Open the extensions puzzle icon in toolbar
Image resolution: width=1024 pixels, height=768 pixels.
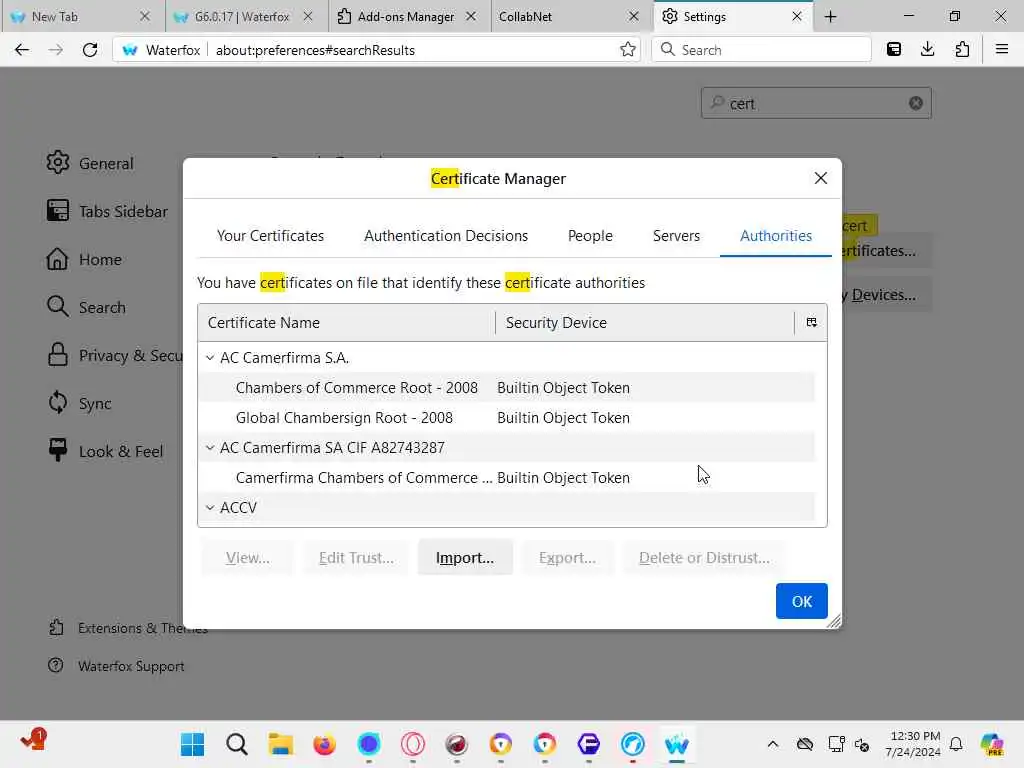coord(962,50)
